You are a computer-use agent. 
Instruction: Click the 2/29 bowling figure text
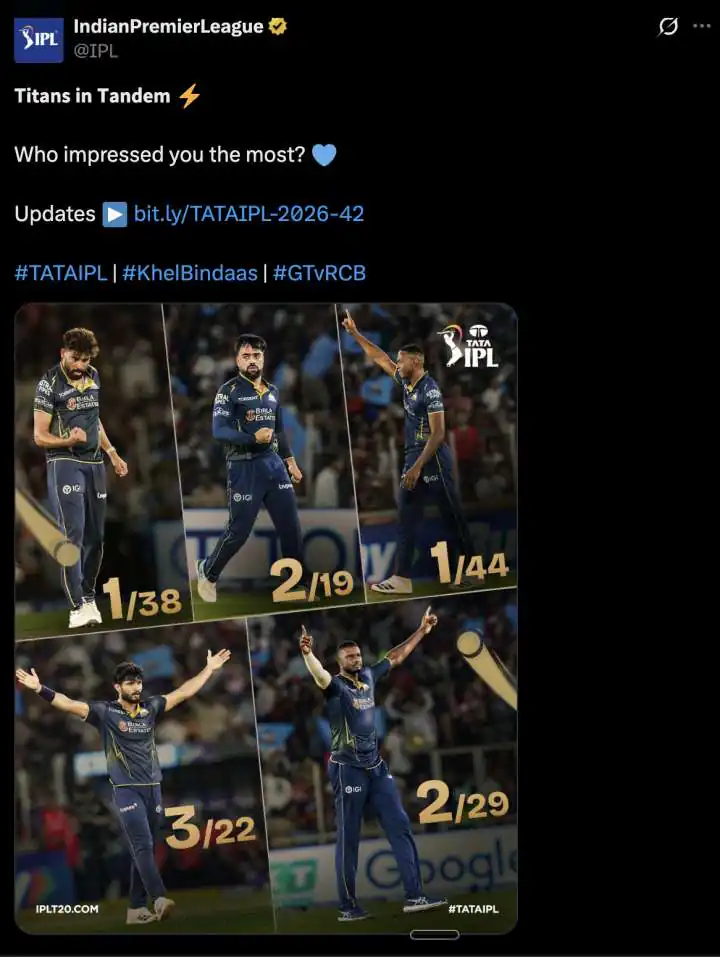click(x=463, y=802)
